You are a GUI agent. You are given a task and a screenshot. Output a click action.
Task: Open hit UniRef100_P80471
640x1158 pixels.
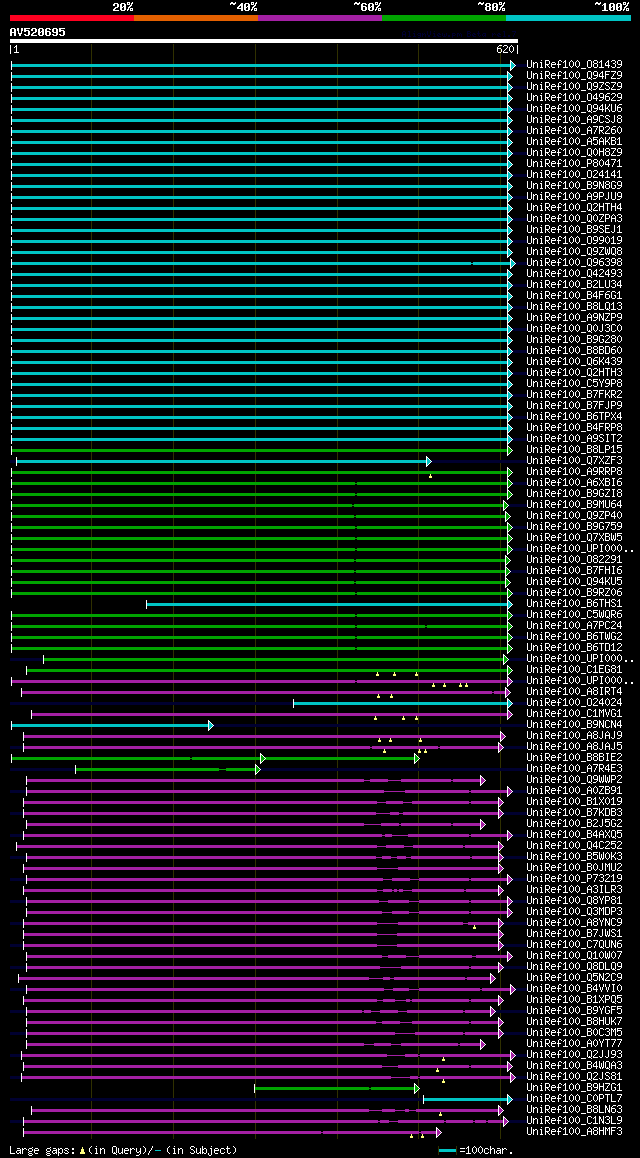[574, 164]
